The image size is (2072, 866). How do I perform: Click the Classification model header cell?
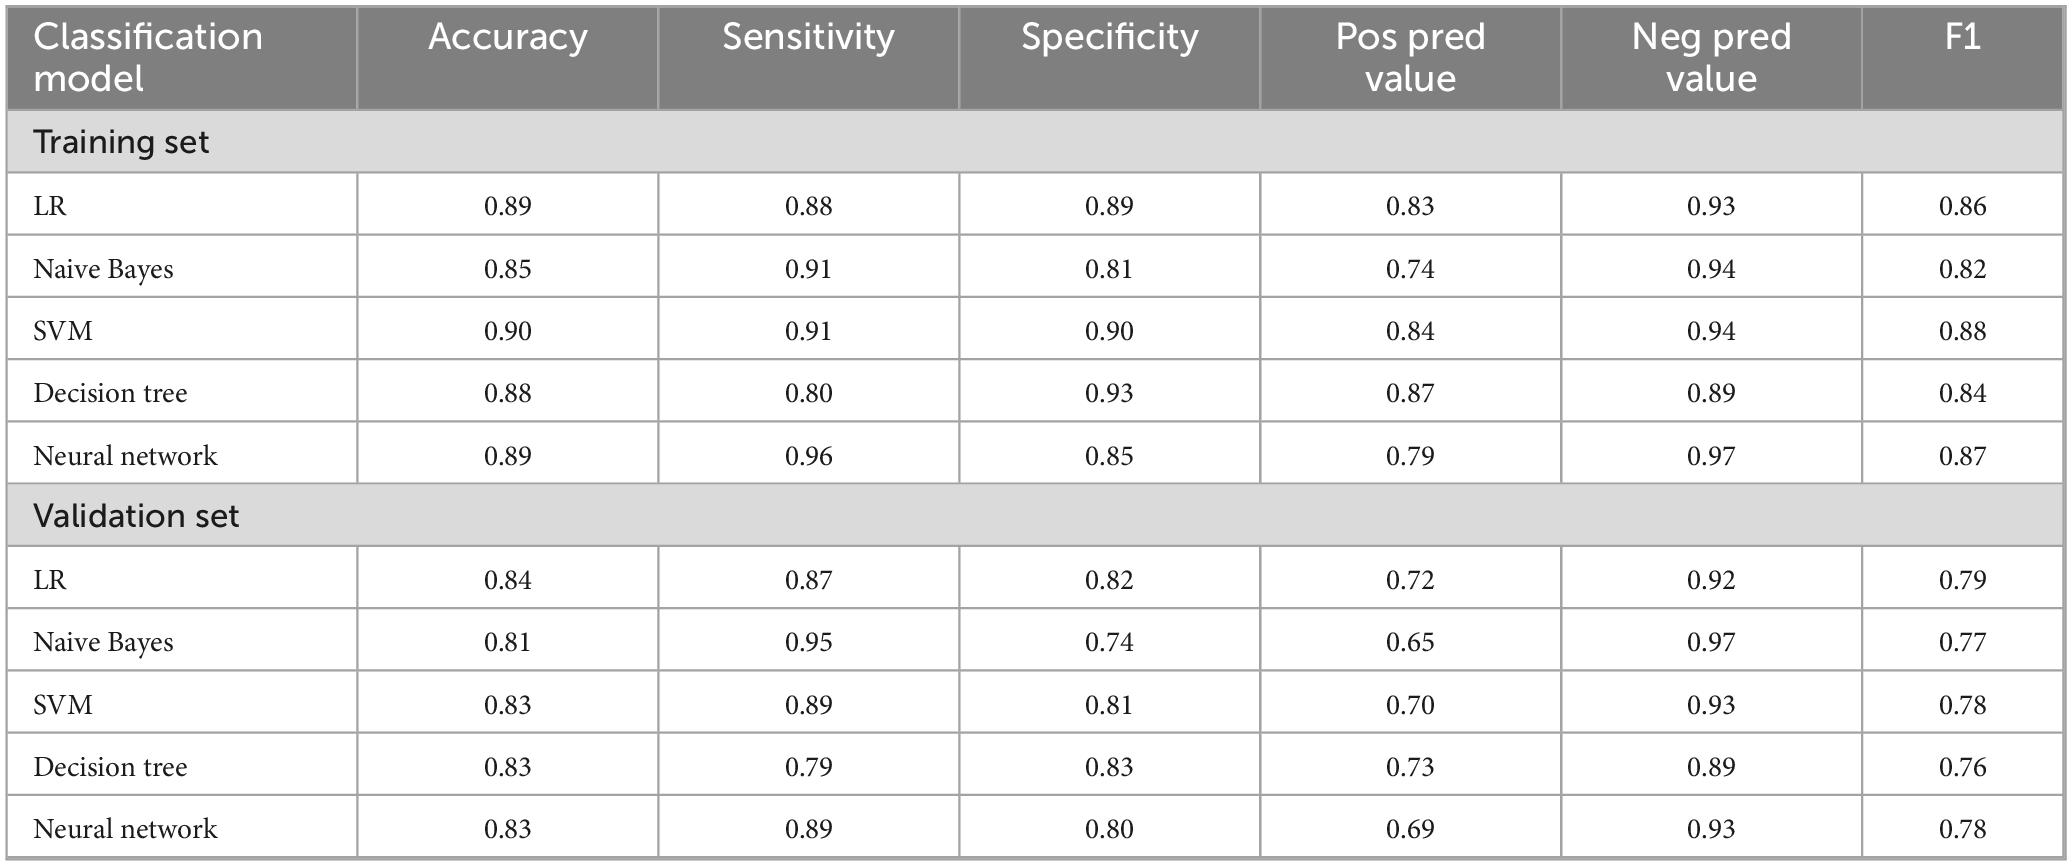(148, 57)
